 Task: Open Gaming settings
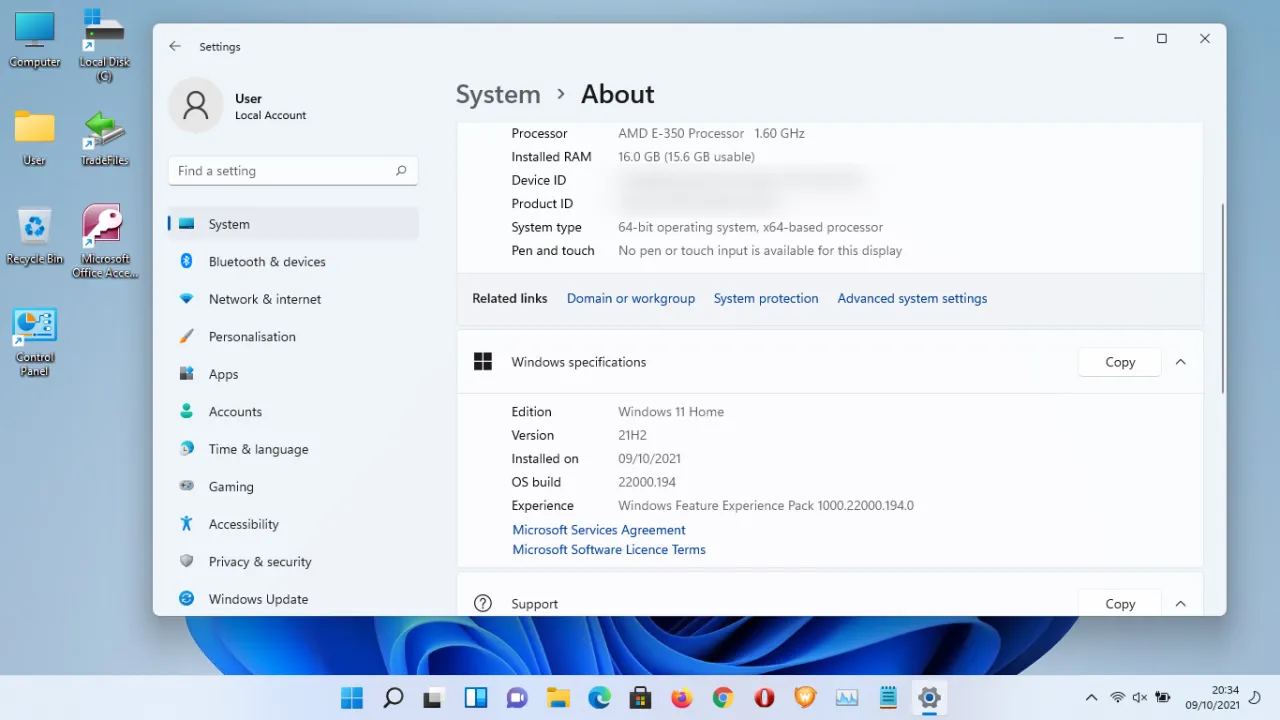(x=293, y=487)
